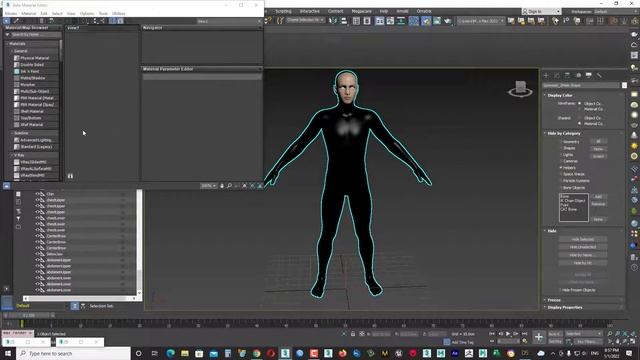Select Wireframe Material Color radio button
Viewport: 640px width, 360px height.
pyautogui.click(x=580, y=109)
